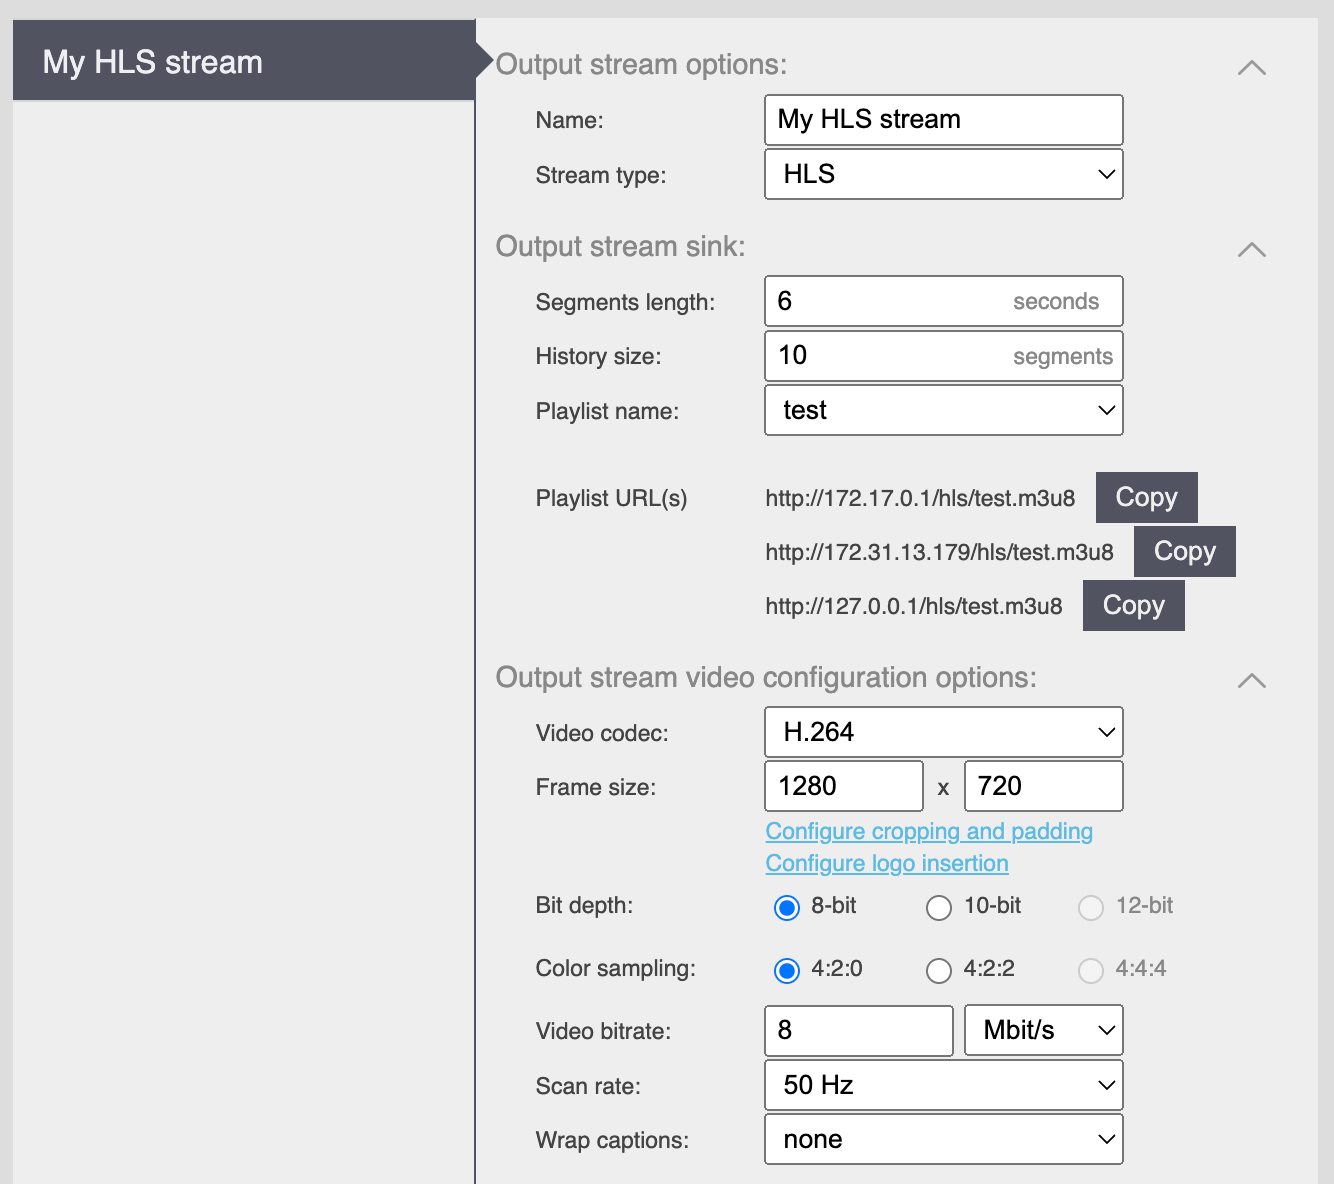Image resolution: width=1334 pixels, height=1184 pixels.
Task: Select 4:2:0 color sampling
Action: coord(787,970)
